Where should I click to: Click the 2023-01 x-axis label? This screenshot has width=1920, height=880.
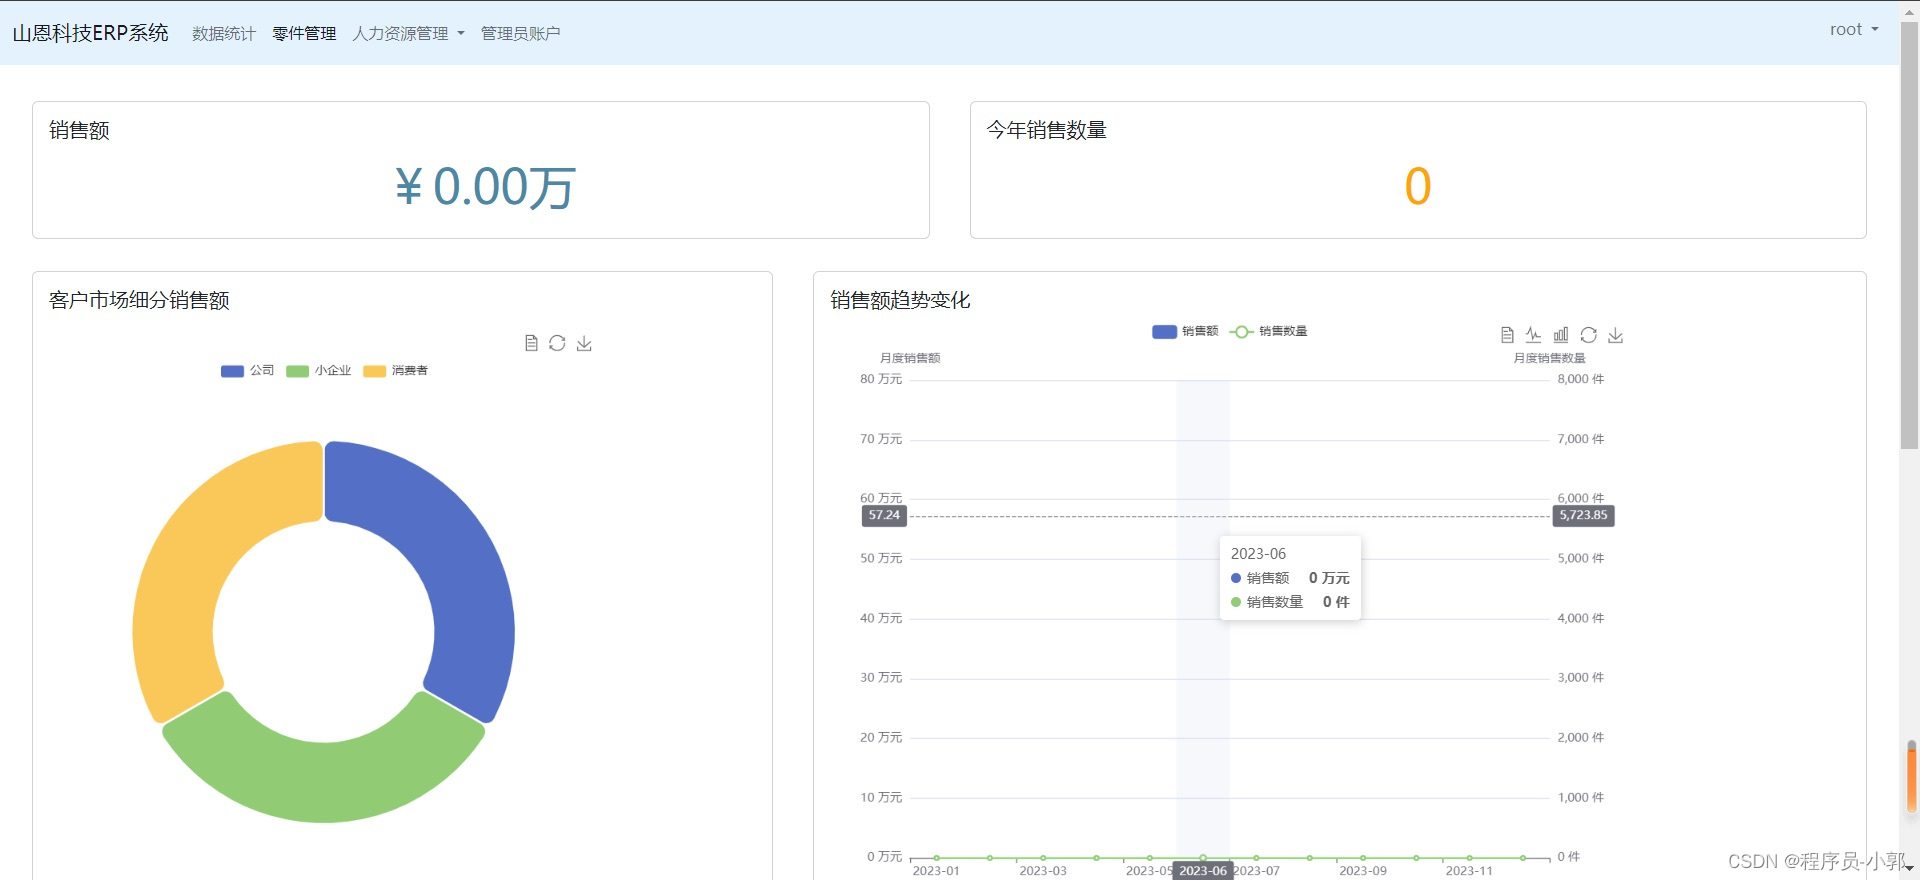pyautogui.click(x=936, y=871)
